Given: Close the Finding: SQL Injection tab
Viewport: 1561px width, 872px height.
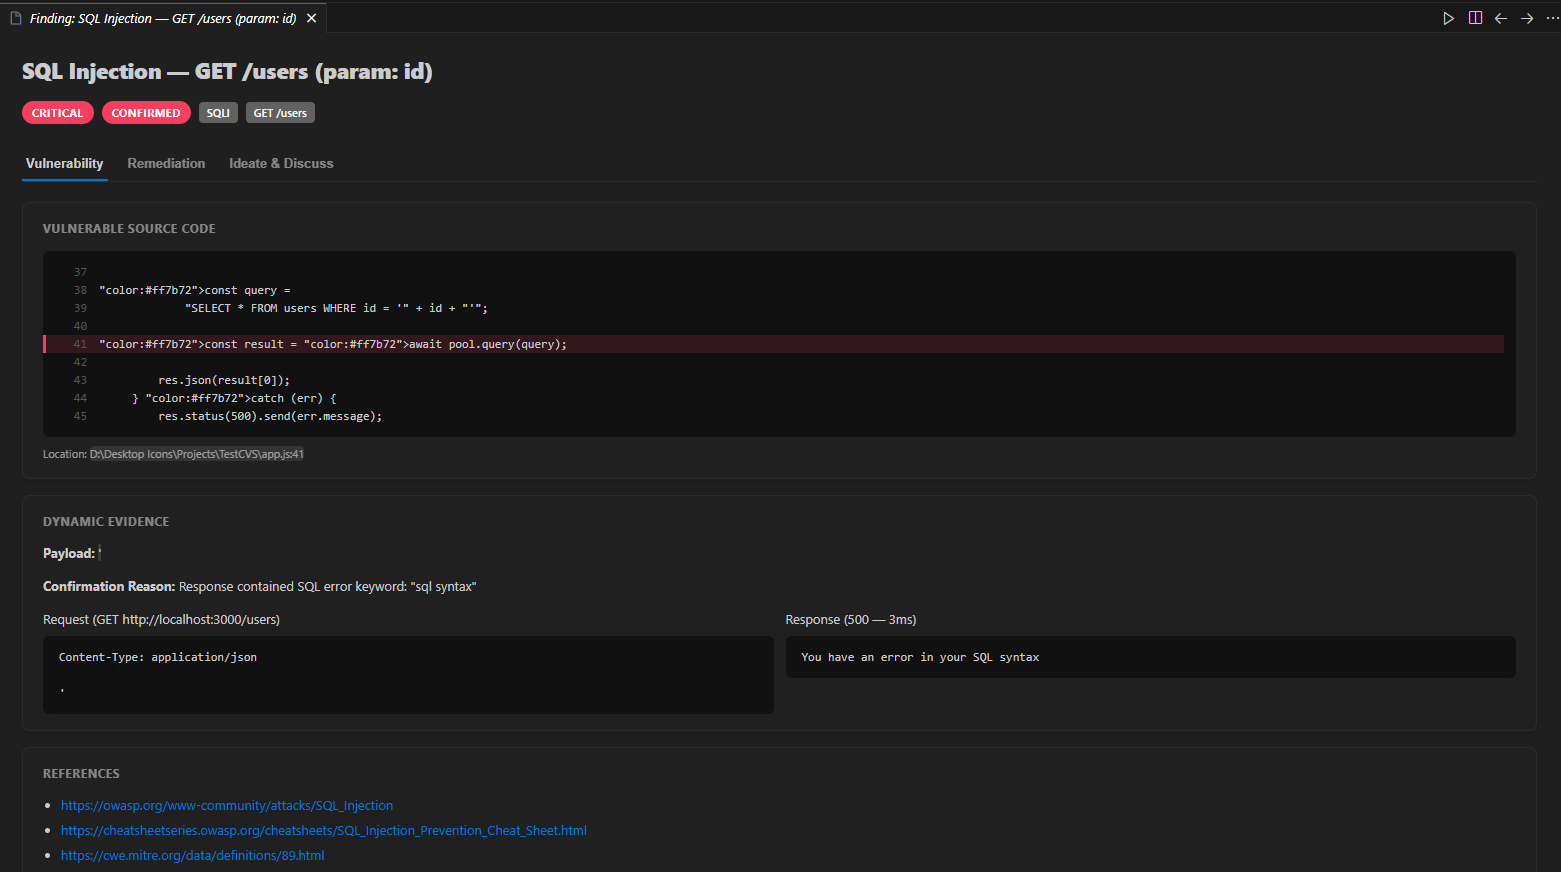Looking at the screenshot, I should point(312,18).
